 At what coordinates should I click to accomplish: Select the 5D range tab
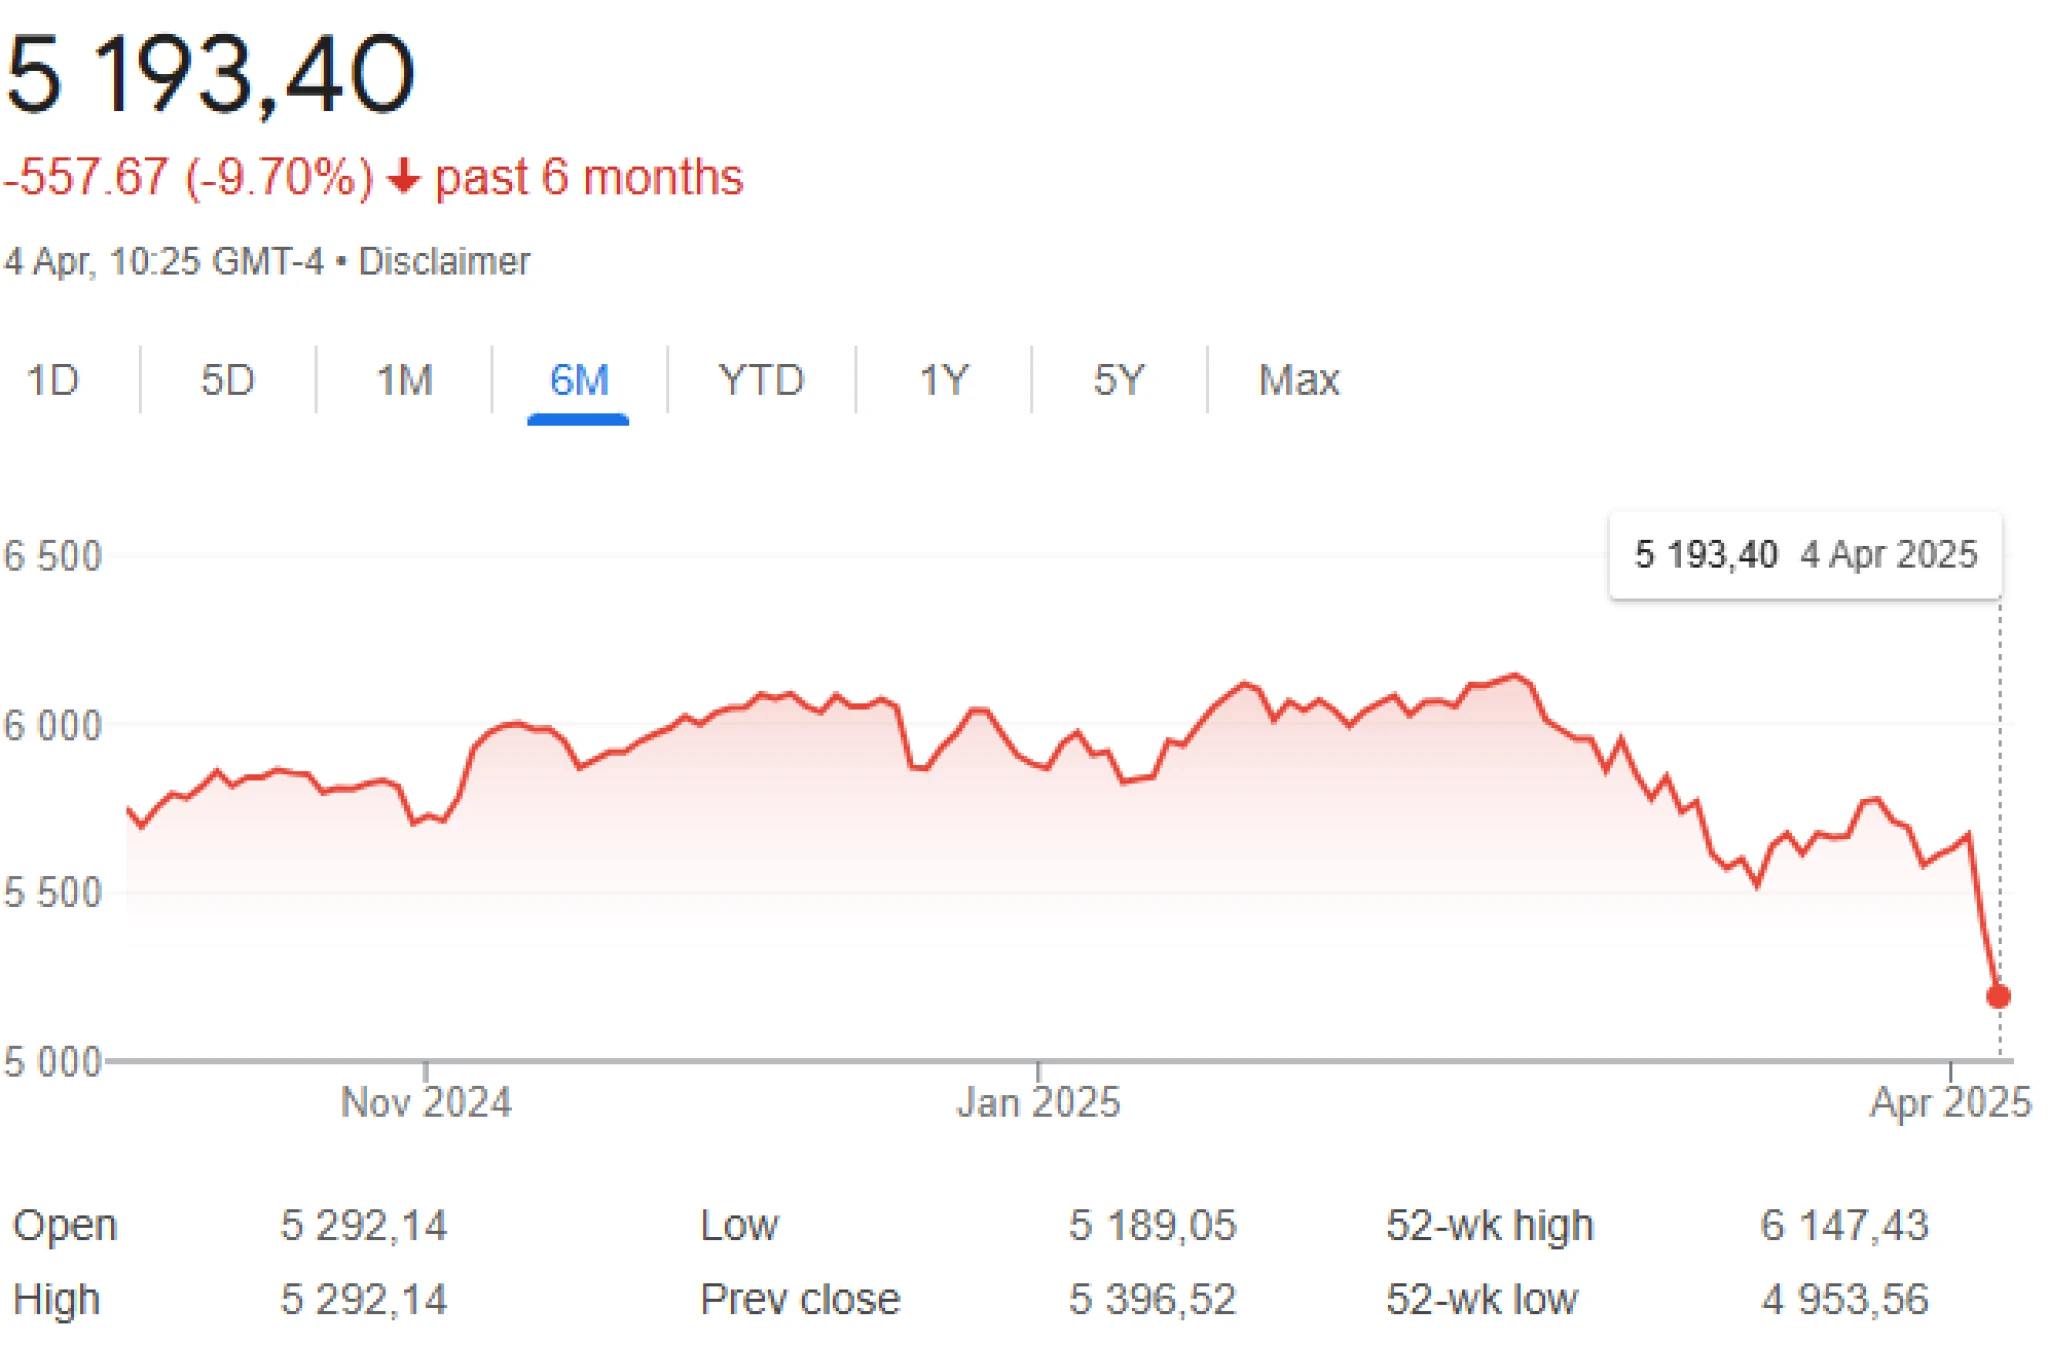tap(228, 380)
